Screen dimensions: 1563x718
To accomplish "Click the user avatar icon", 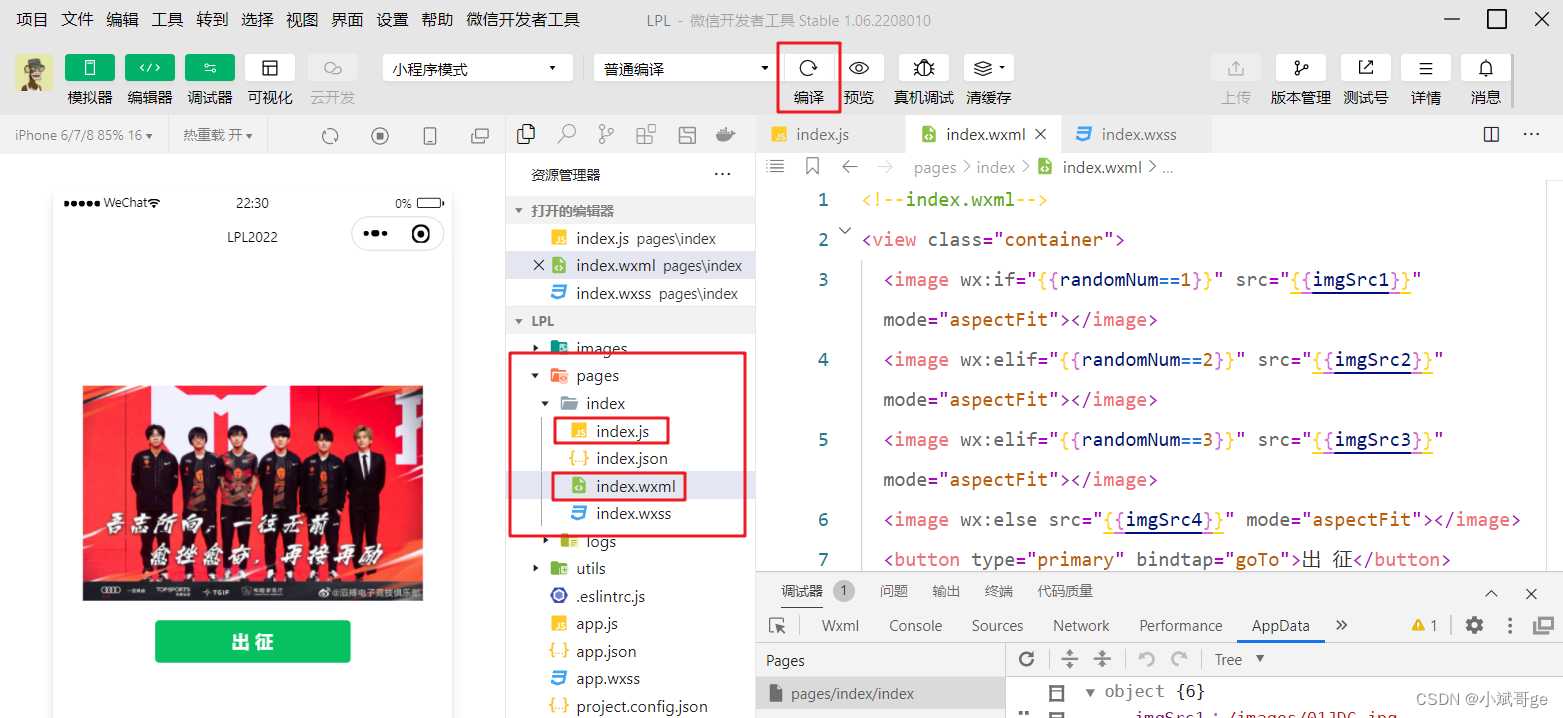I will tap(35, 73).
